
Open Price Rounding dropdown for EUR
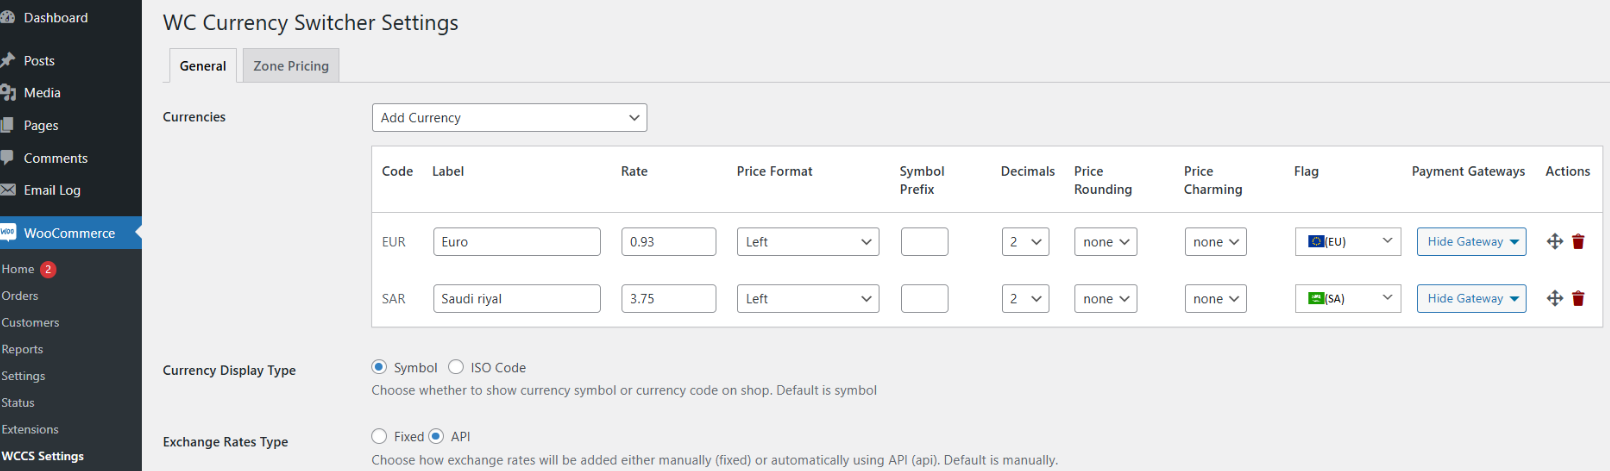pos(1105,242)
